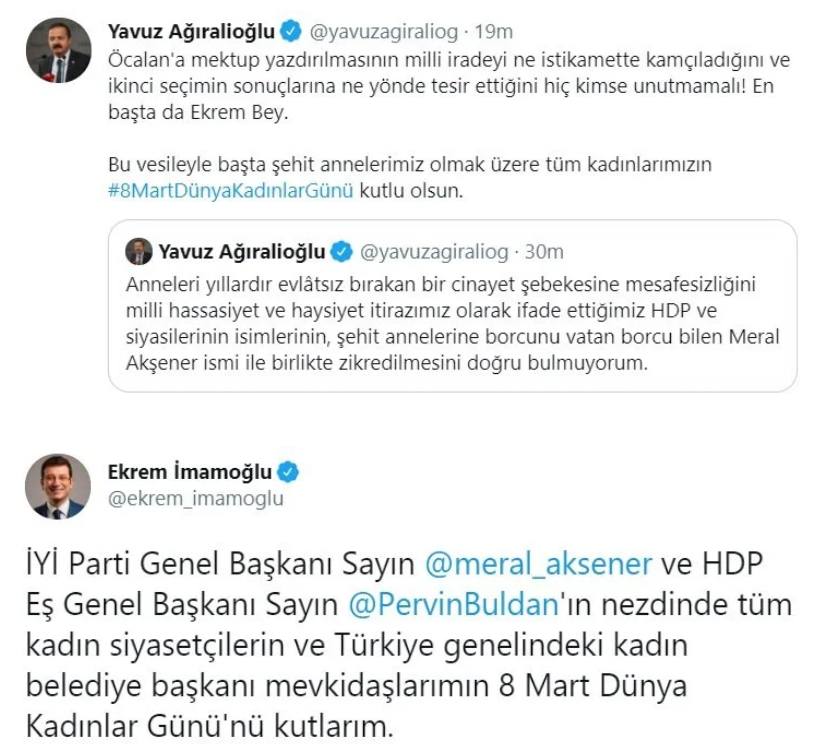Viewport: 819px width, 750px height.
Task: Click the Ekrem İmamoğlu display name
Action: click(x=190, y=472)
